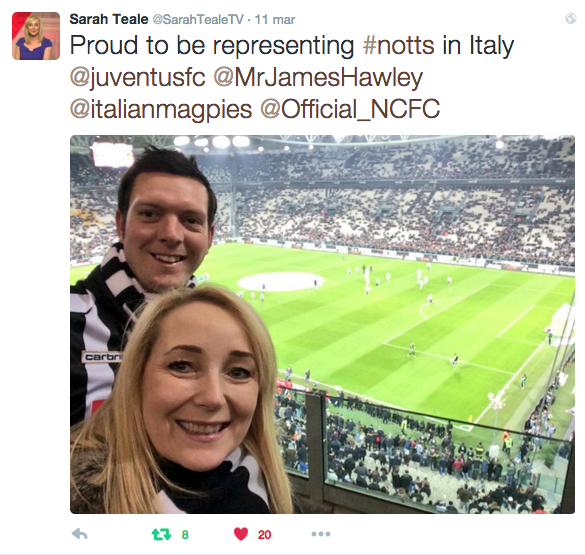Open the #notts hashtag

click(x=399, y=45)
